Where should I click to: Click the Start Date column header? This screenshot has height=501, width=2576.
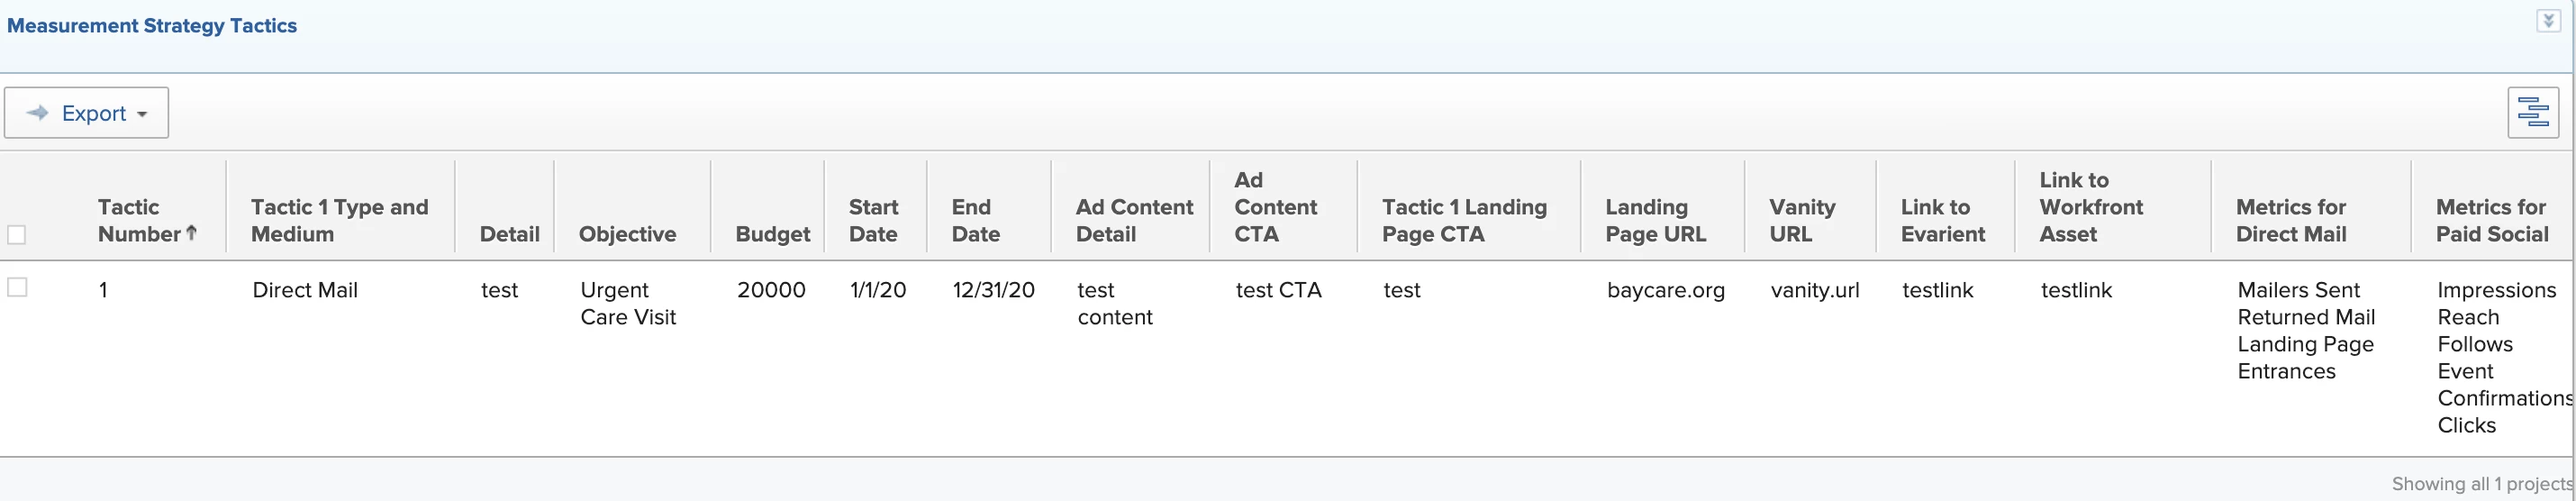[873, 220]
